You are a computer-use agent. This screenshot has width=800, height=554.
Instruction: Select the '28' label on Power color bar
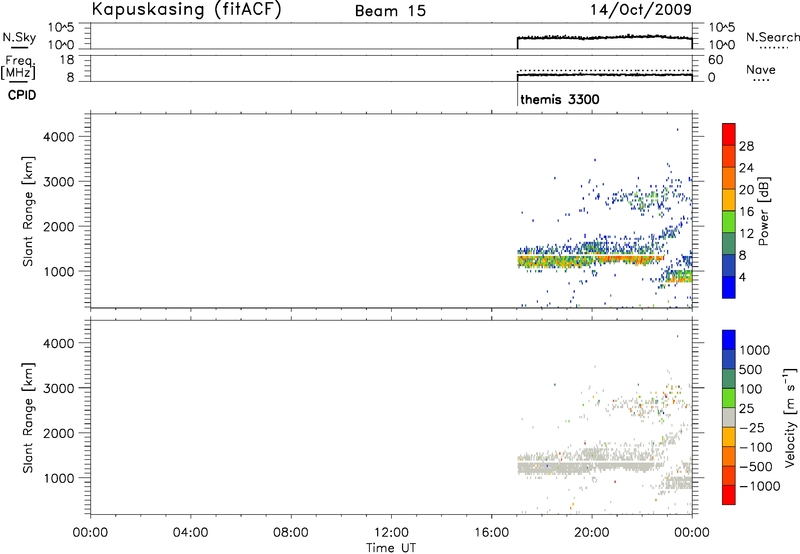click(x=746, y=146)
